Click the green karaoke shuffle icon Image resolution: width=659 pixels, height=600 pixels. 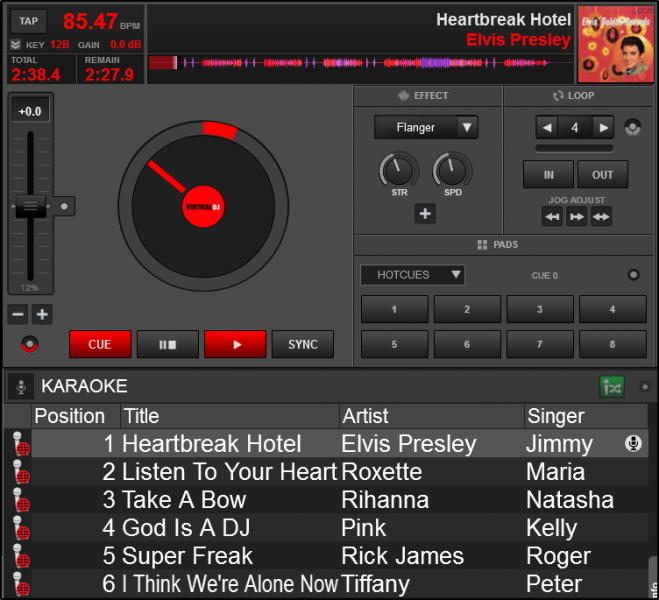pyautogui.click(x=612, y=387)
